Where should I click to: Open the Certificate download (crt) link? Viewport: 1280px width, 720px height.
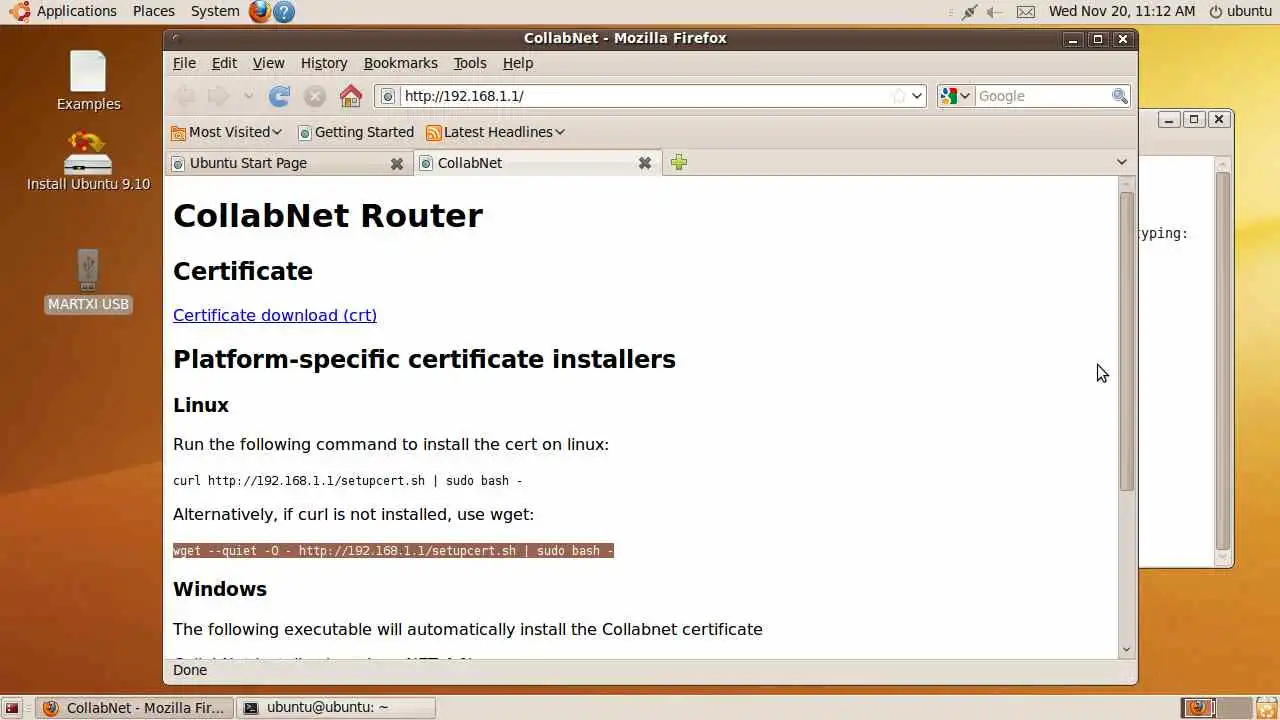275,315
